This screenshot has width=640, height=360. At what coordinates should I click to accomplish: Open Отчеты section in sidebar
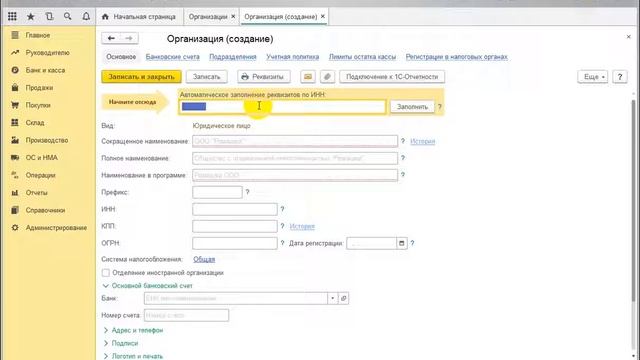36,193
